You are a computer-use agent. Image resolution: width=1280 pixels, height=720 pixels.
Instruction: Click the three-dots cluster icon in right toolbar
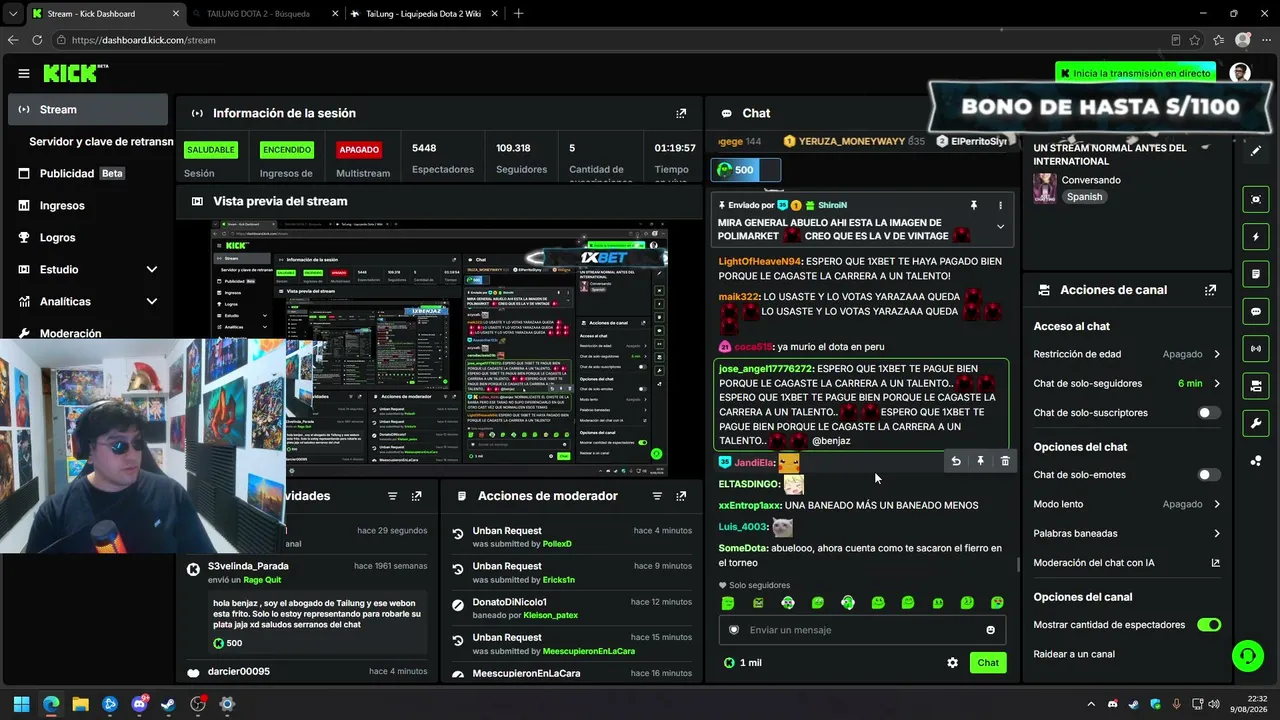1256,461
